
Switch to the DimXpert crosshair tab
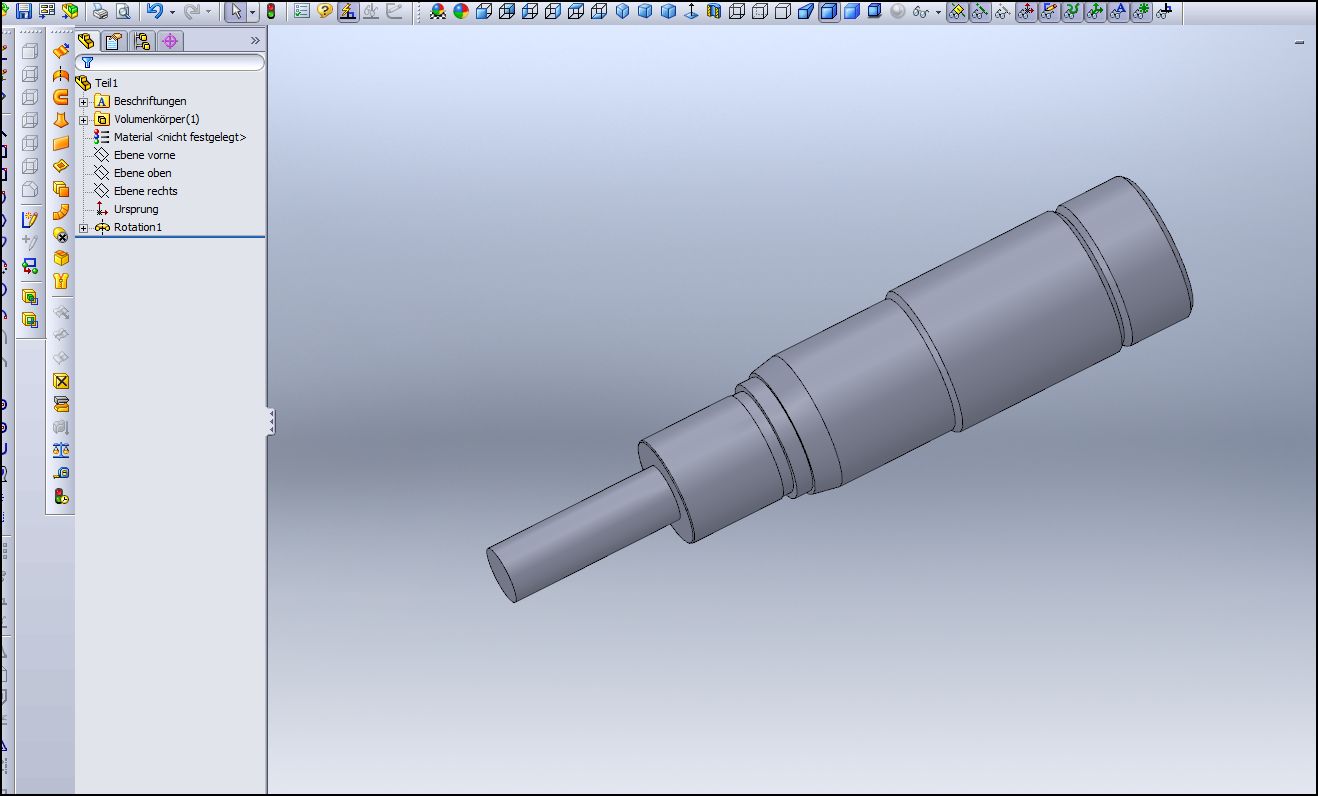(169, 41)
